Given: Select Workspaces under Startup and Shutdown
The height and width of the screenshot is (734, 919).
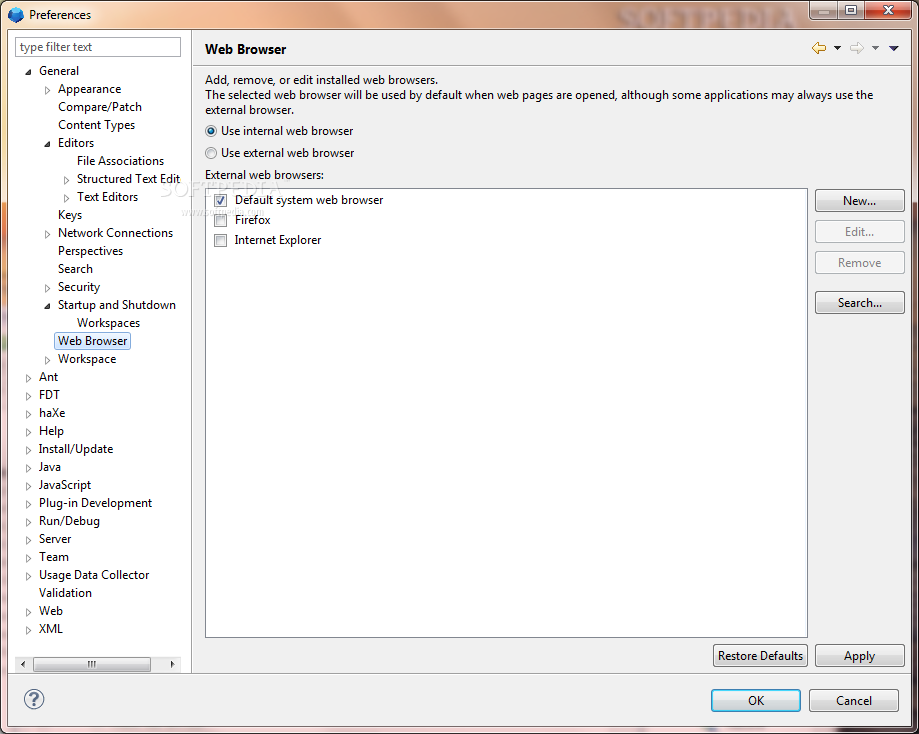Looking at the screenshot, I should [108, 323].
